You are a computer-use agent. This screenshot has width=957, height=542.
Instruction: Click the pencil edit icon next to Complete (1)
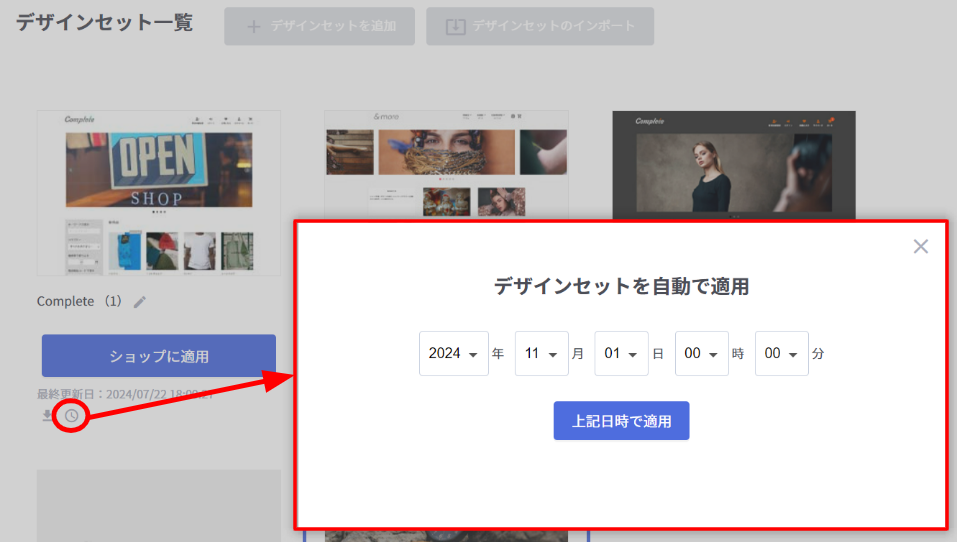140,302
